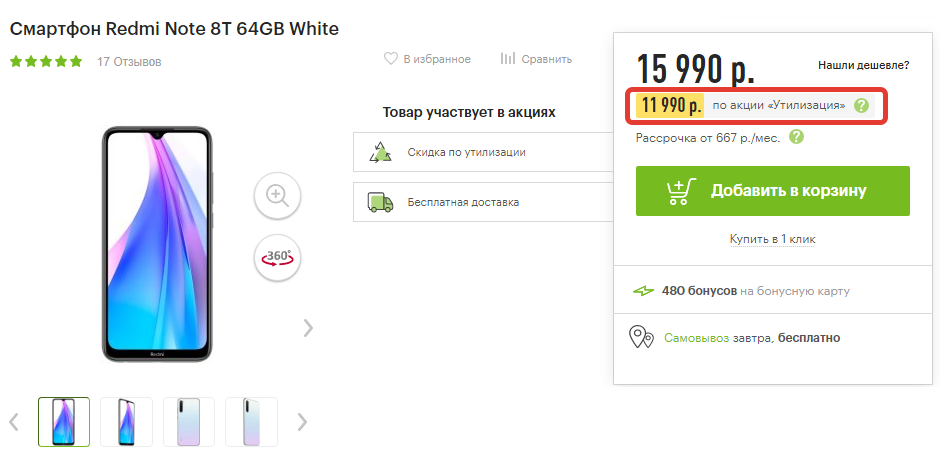Click the Купить в 1 клик link
Image resolution: width=940 pixels, height=457 pixels.
pyautogui.click(x=772, y=239)
